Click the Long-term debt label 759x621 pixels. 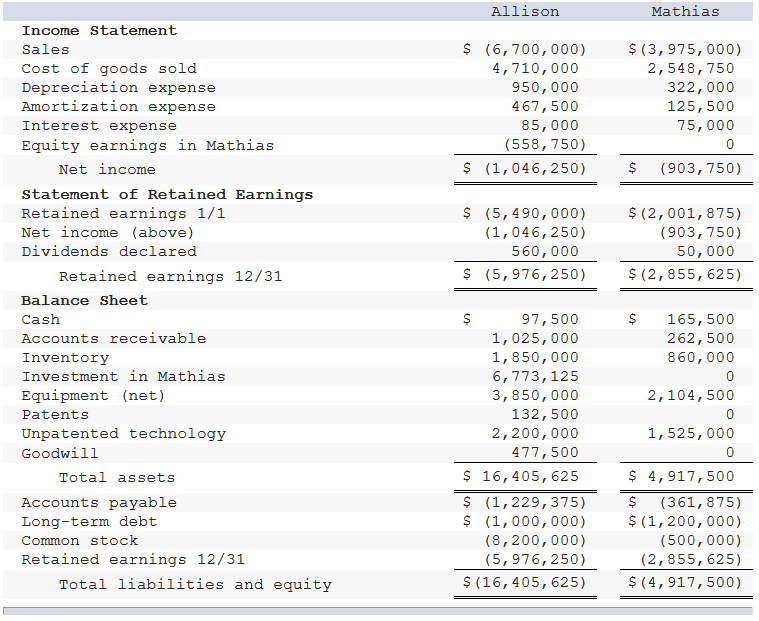point(90,522)
